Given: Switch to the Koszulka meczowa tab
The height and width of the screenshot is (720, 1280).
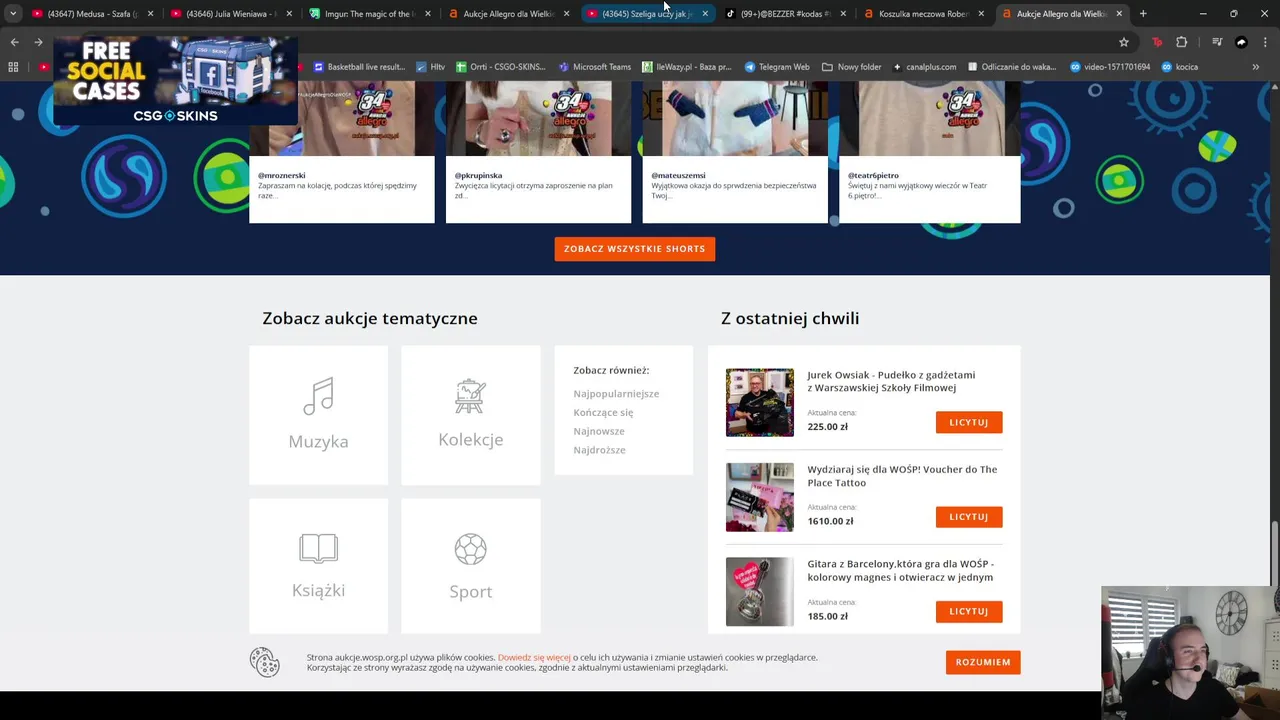Looking at the screenshot, I should (923, 14).
